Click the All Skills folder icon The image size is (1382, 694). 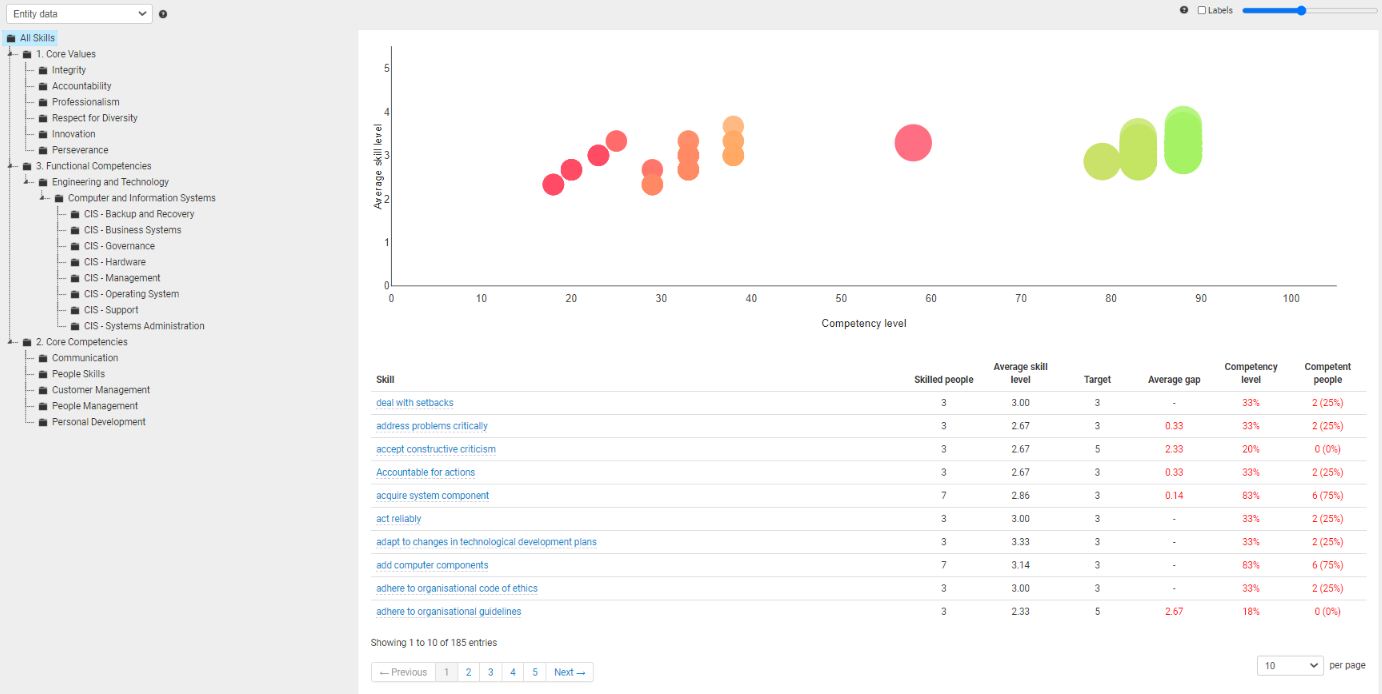[x=11, y=38]
